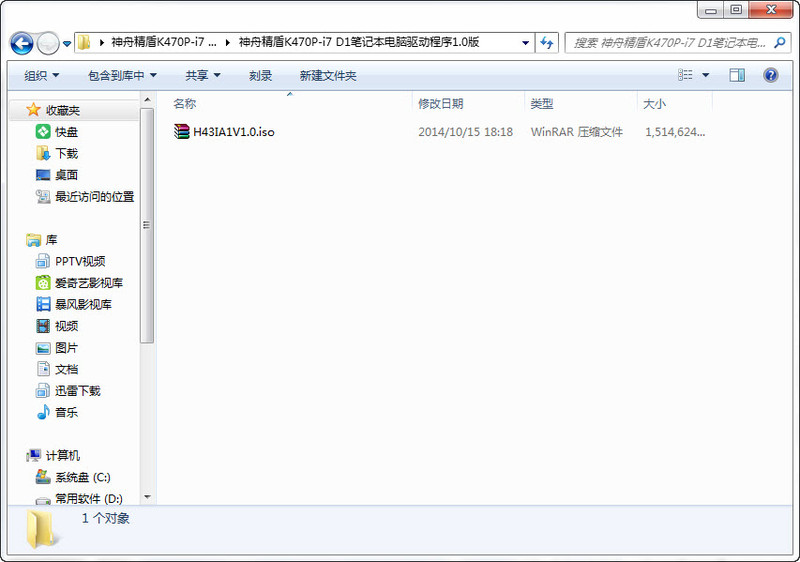Sort by the 大小 column header
The width and height of the screenshot is (800, 562).
(655, 104)
